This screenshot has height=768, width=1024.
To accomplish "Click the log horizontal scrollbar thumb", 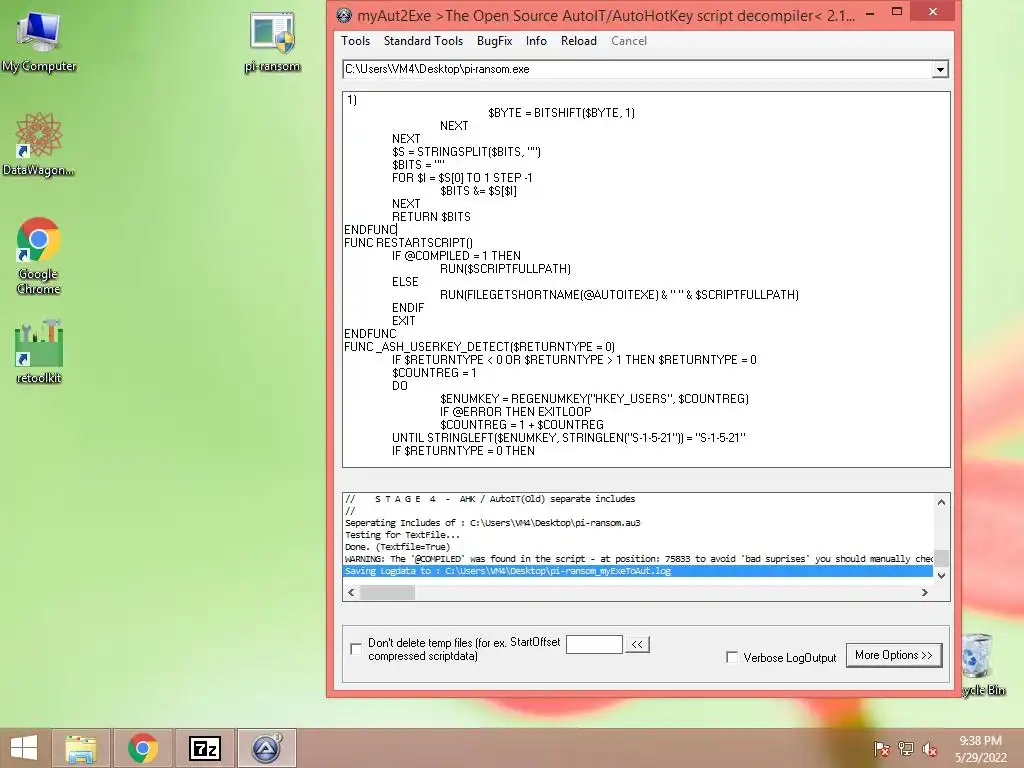I will click(387, 592).
